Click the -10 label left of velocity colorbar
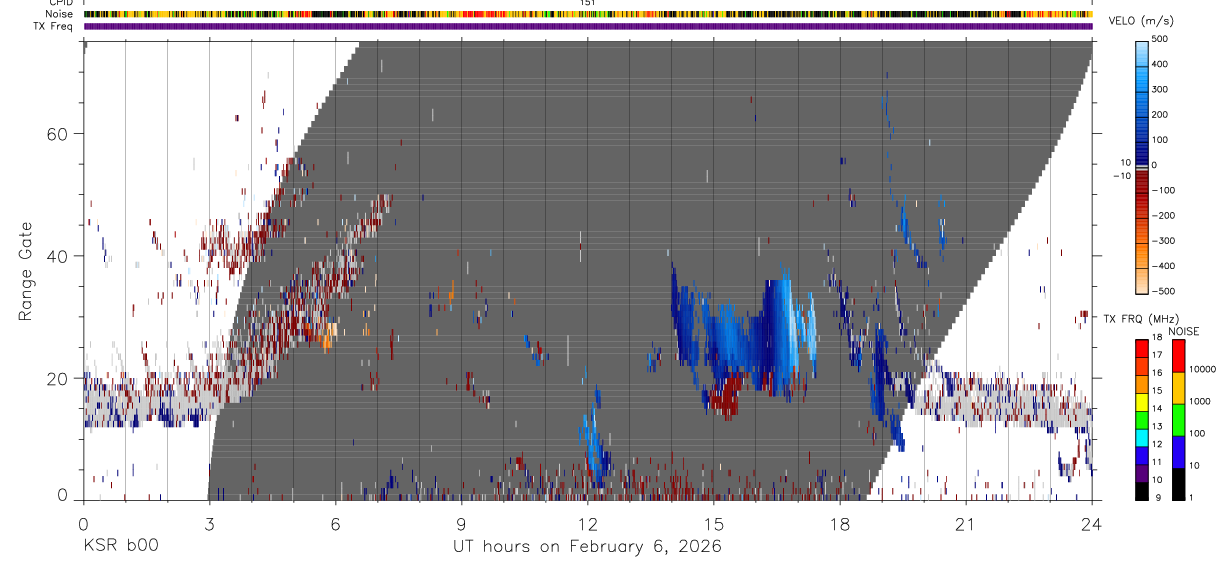The width and height of the screenshot is (1228, 567). pyautogui.click(x=1121, y=176)
